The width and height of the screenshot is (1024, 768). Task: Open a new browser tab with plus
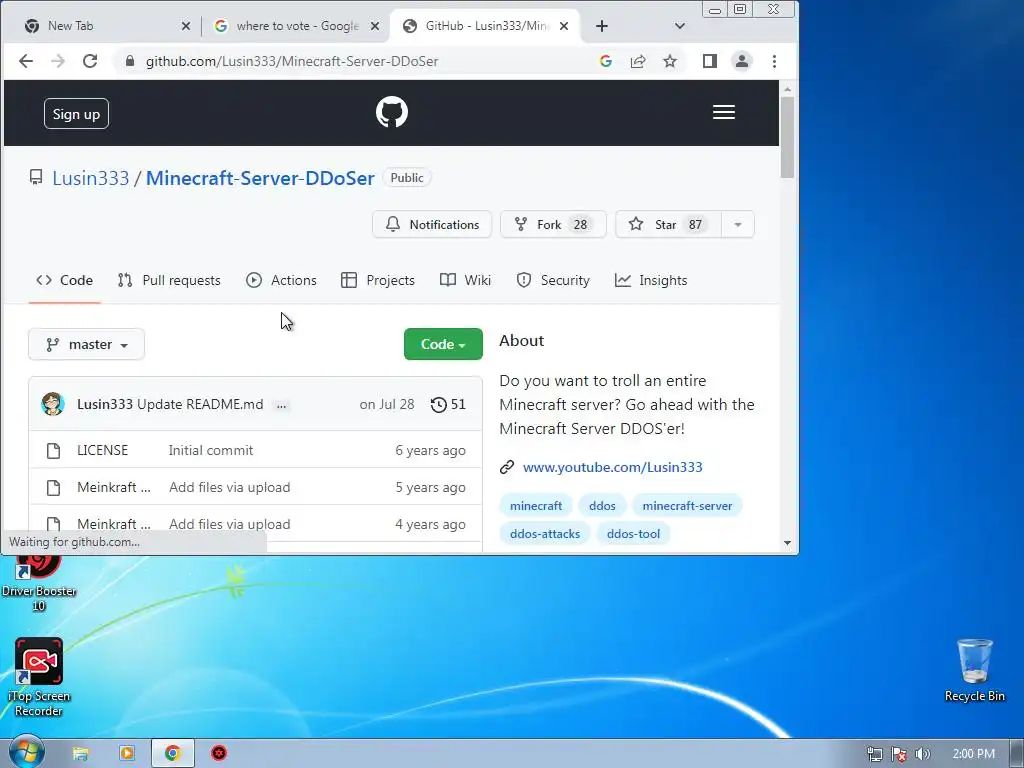[x=602, y=26]
